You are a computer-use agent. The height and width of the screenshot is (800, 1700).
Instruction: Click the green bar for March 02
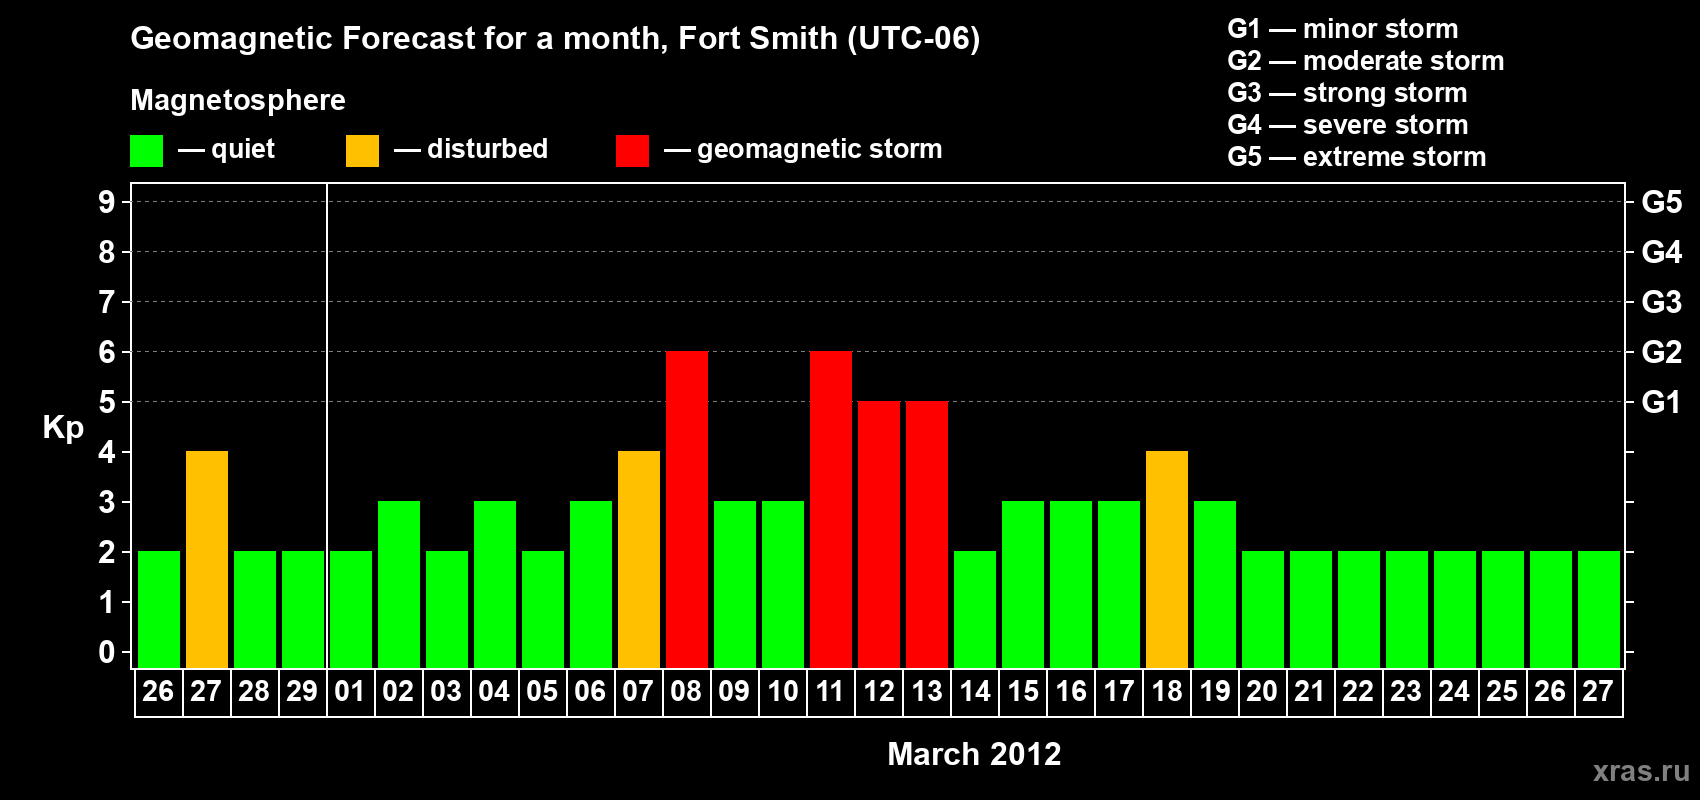(399, 585)
